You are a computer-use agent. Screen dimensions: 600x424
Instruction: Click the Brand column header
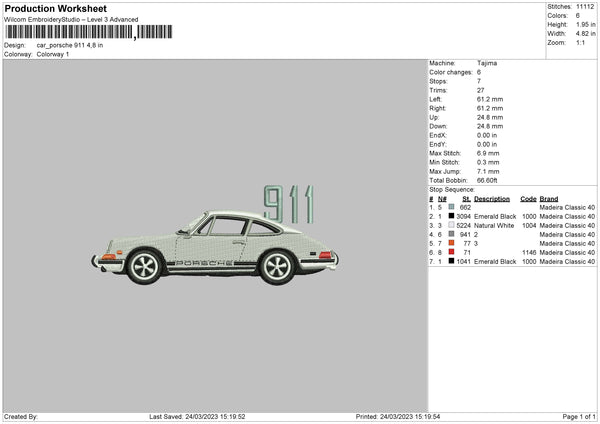(549, 198)
